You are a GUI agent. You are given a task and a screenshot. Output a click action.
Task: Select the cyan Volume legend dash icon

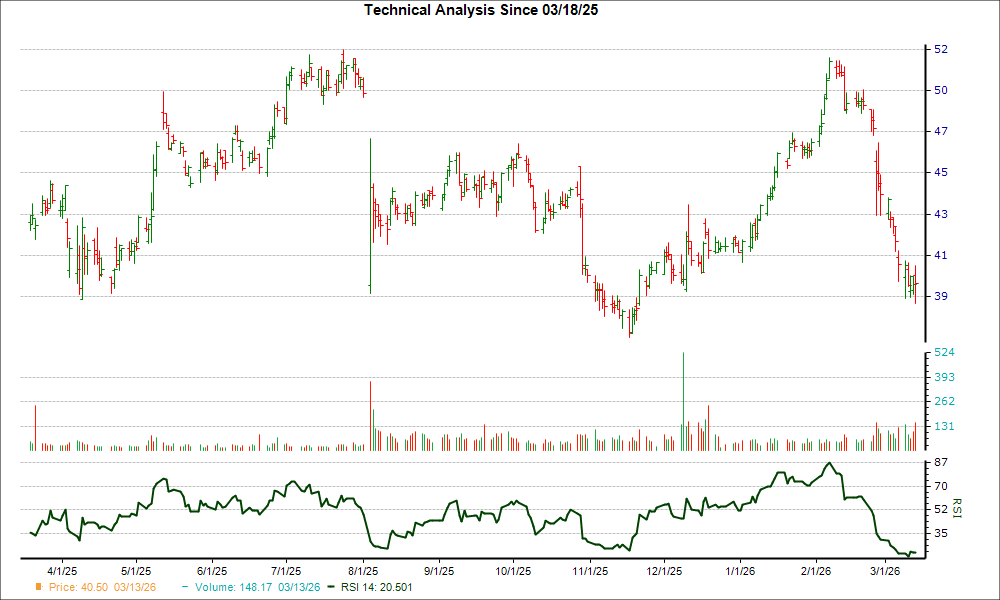(x=183, y=588)
